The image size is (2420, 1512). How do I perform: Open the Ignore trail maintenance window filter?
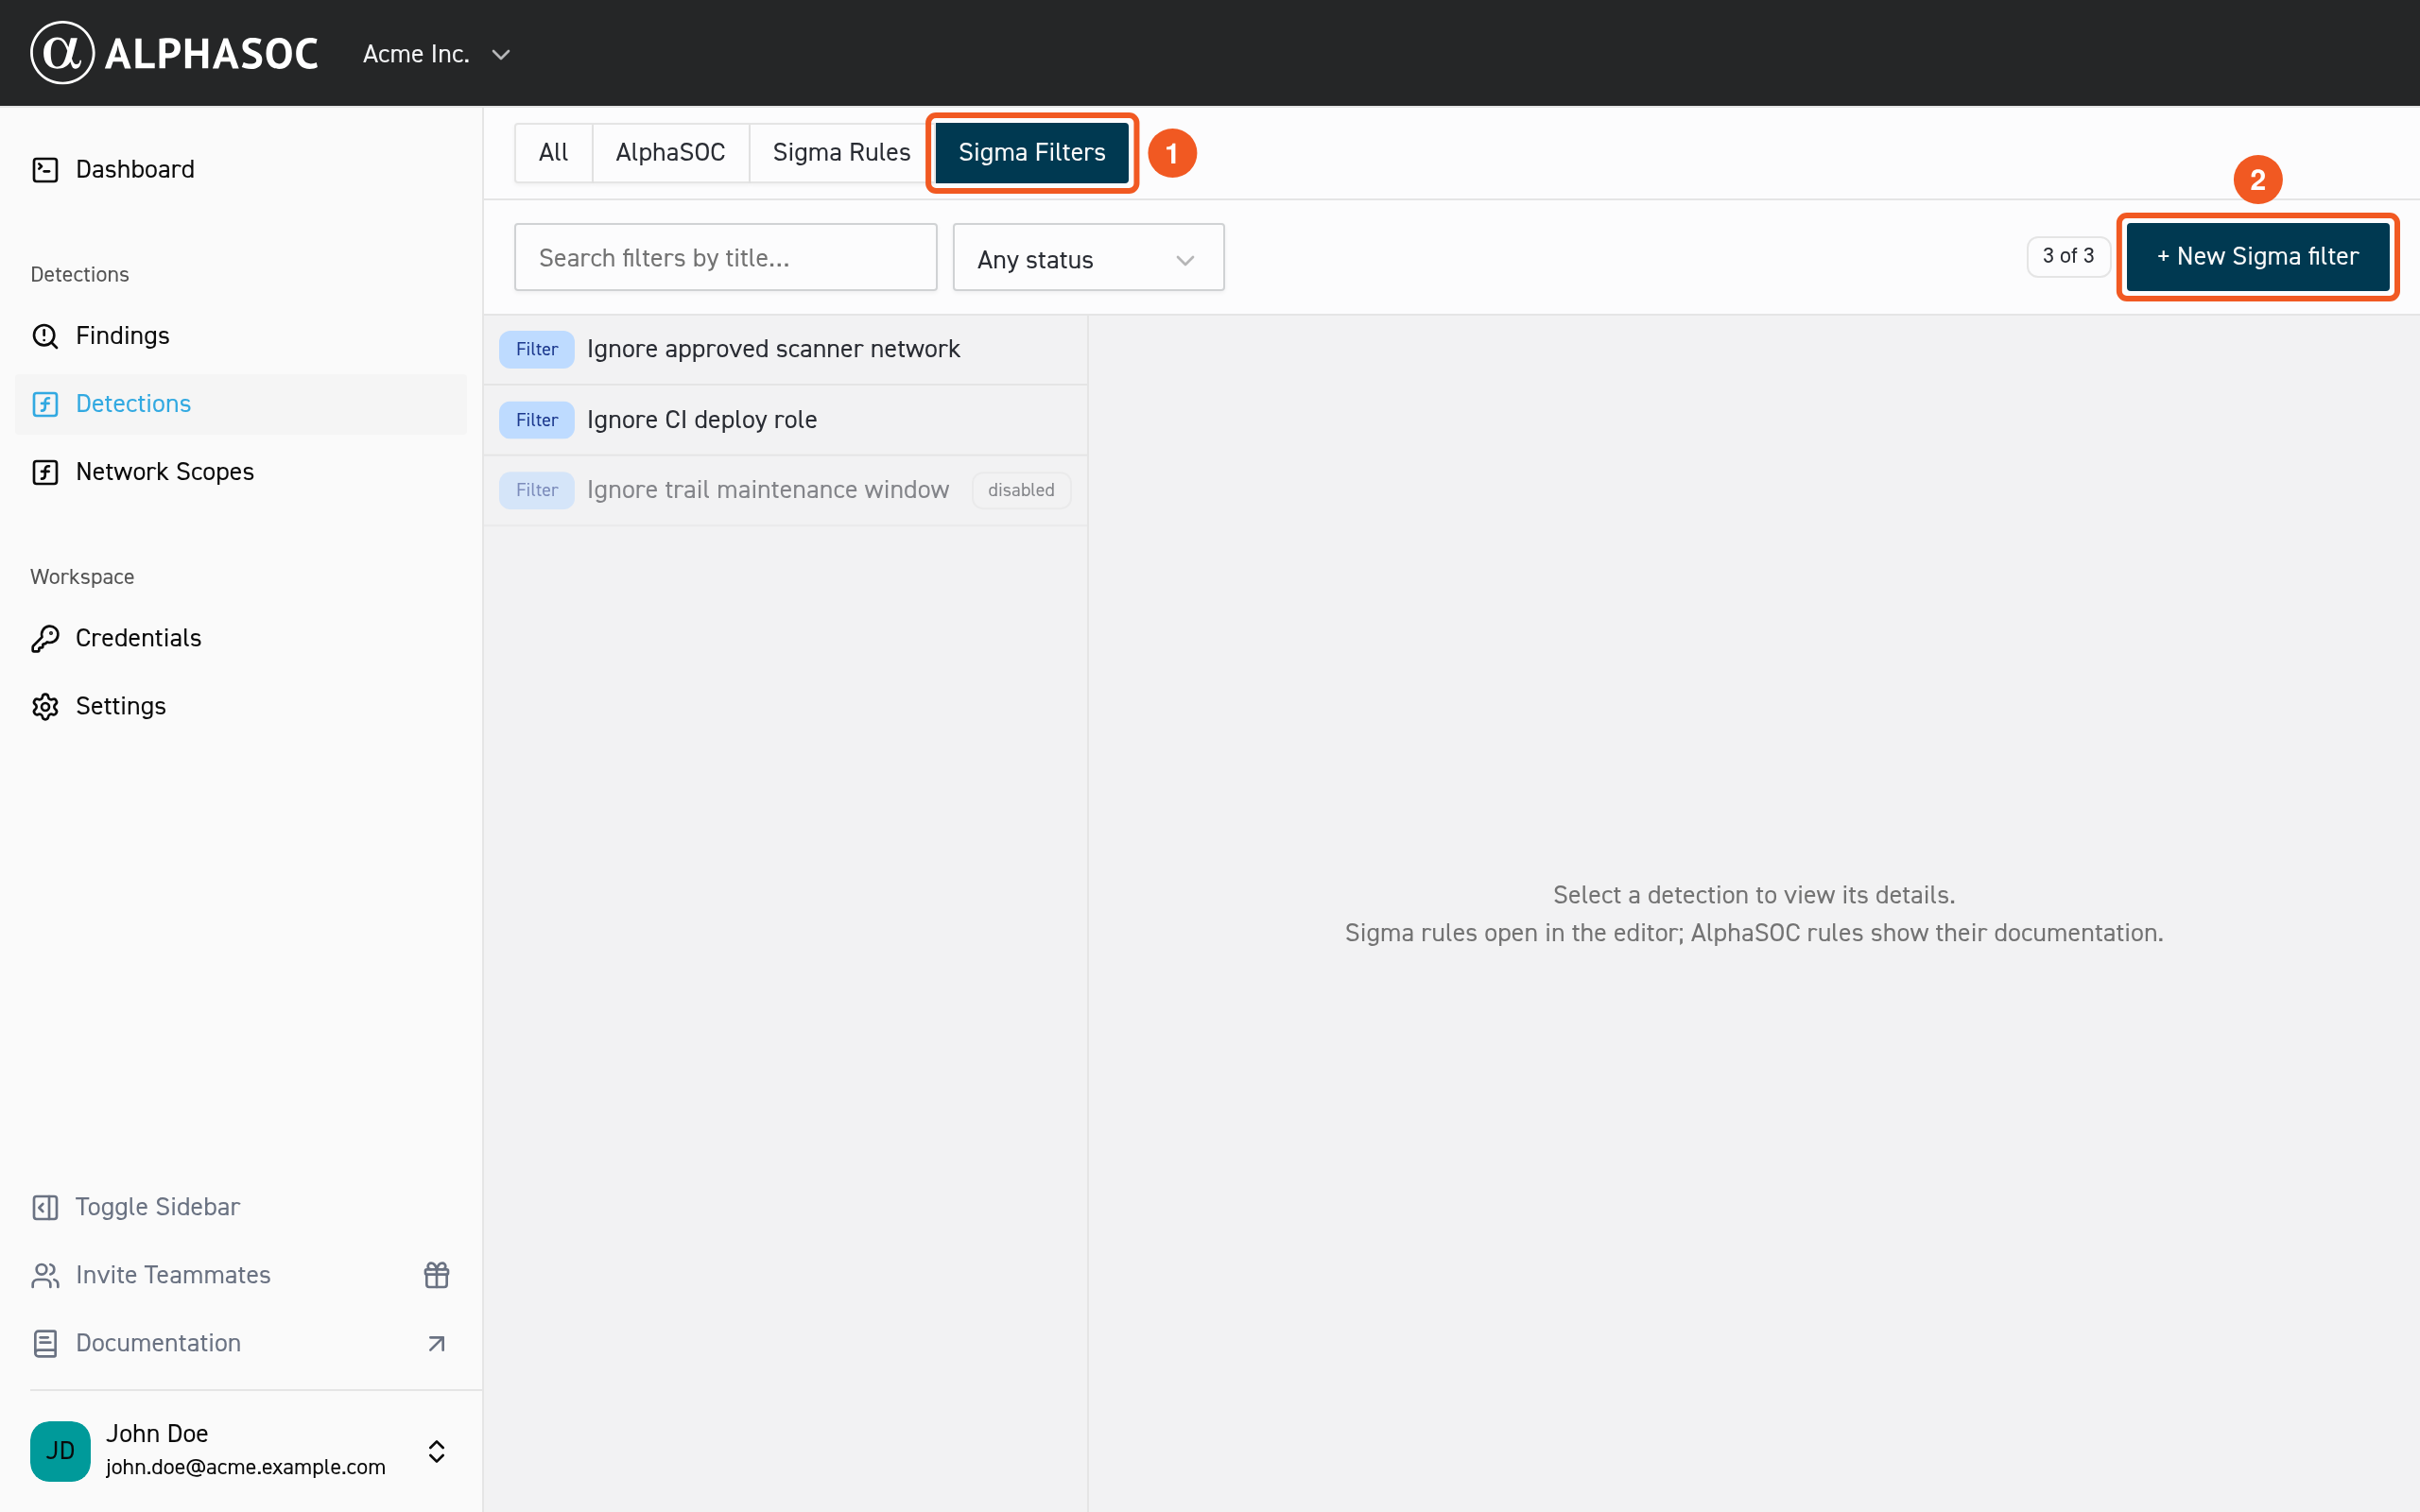pyautogui.click(x=785, y=490)
